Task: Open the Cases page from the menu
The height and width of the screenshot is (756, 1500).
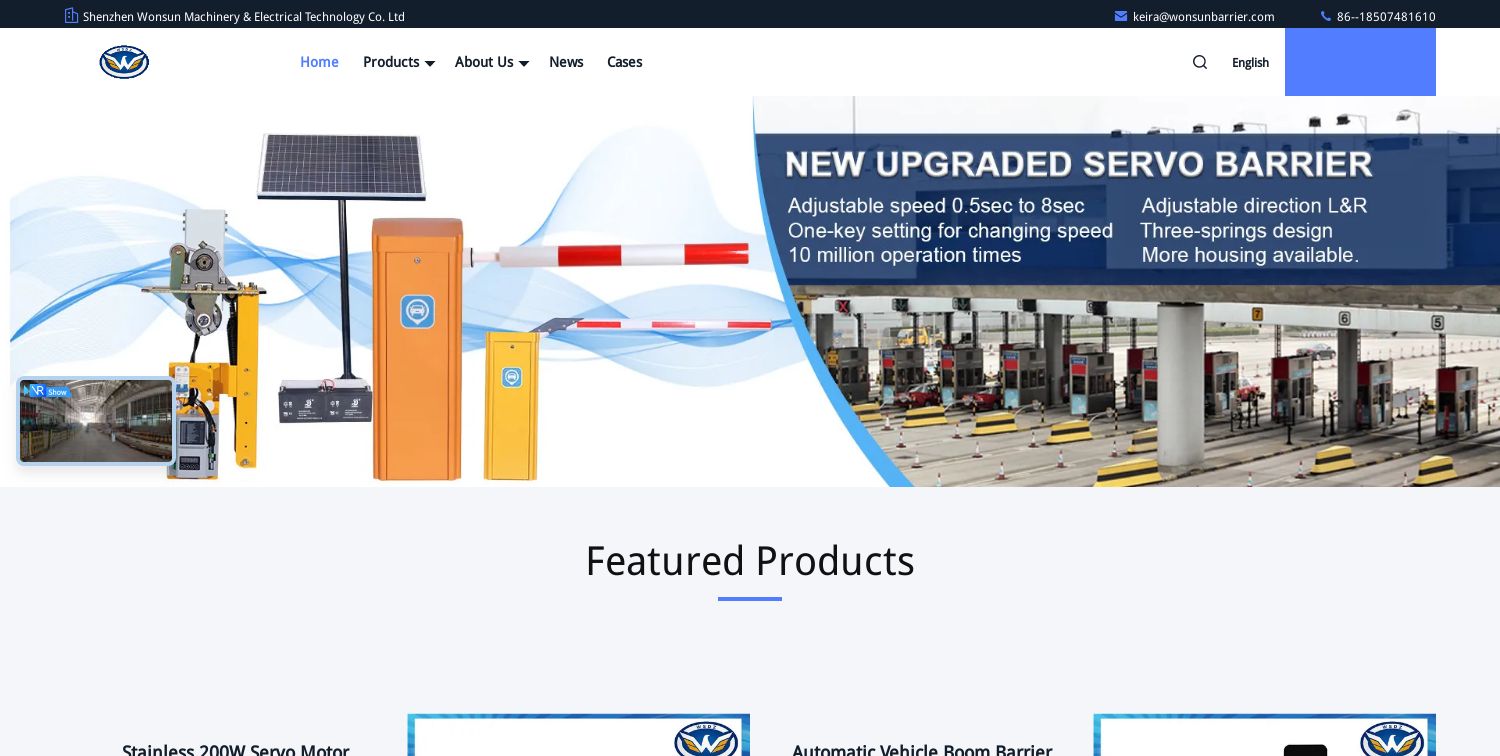Action: [624, 62]
